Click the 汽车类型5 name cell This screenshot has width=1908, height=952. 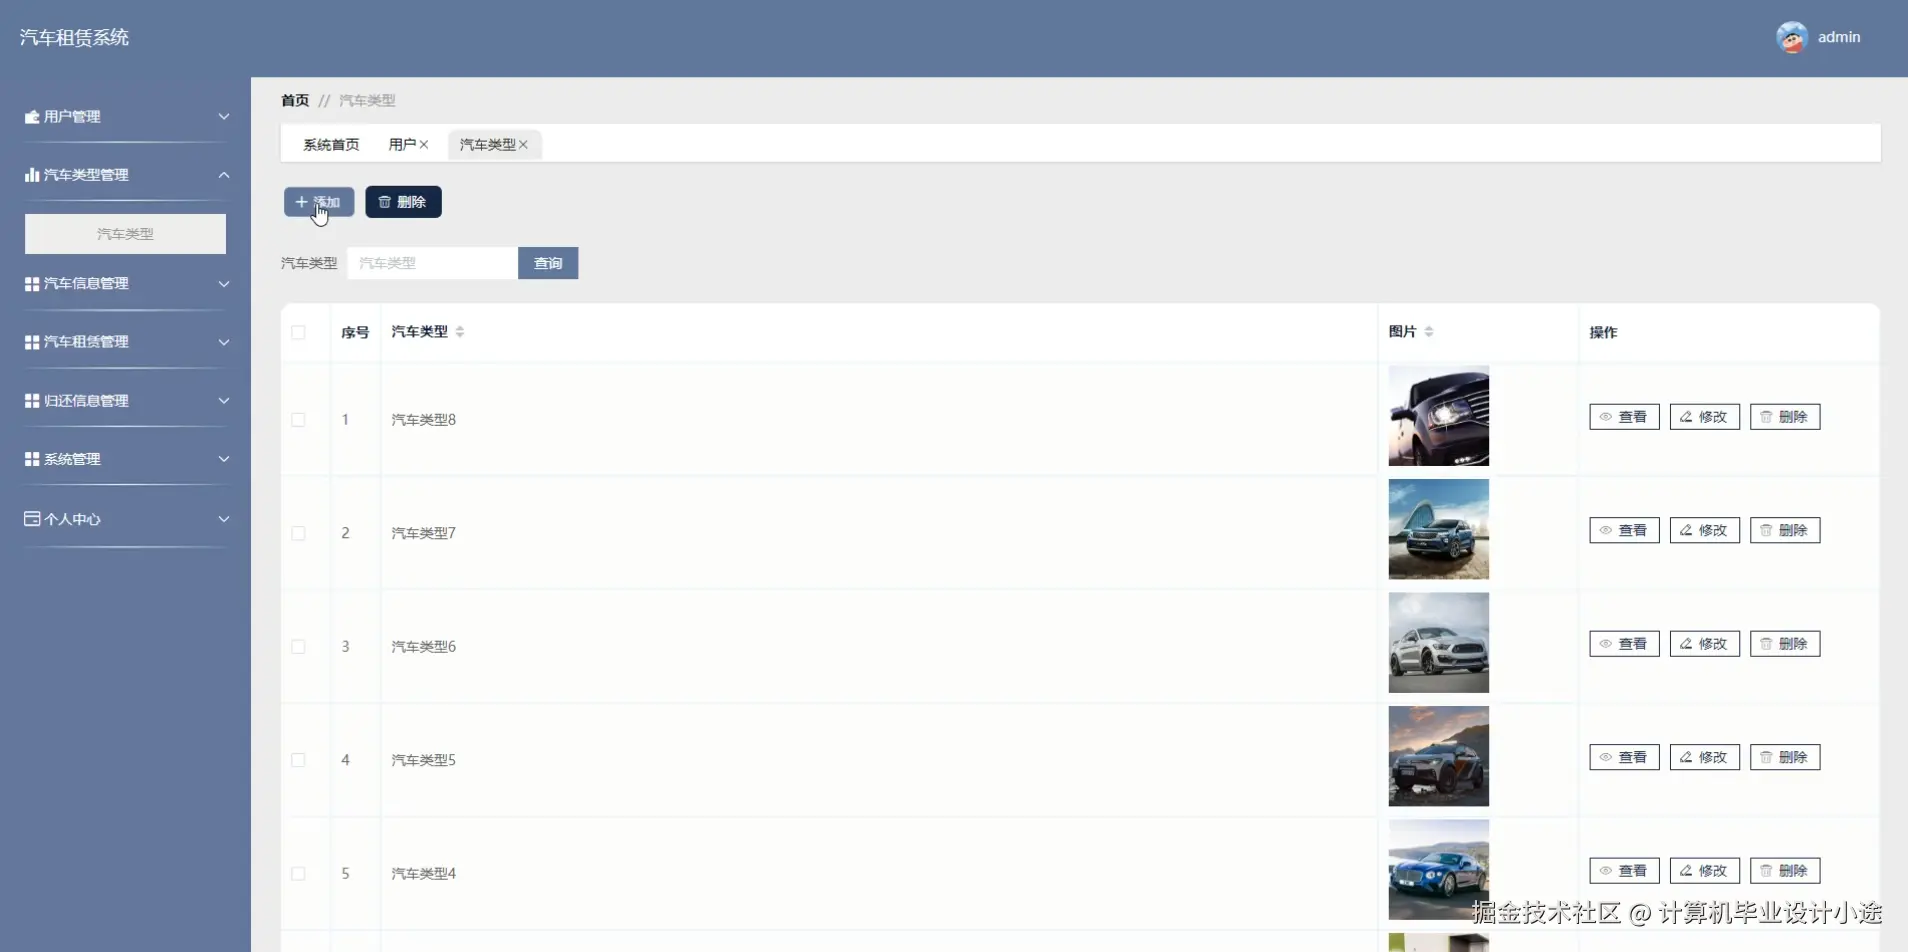423,760
